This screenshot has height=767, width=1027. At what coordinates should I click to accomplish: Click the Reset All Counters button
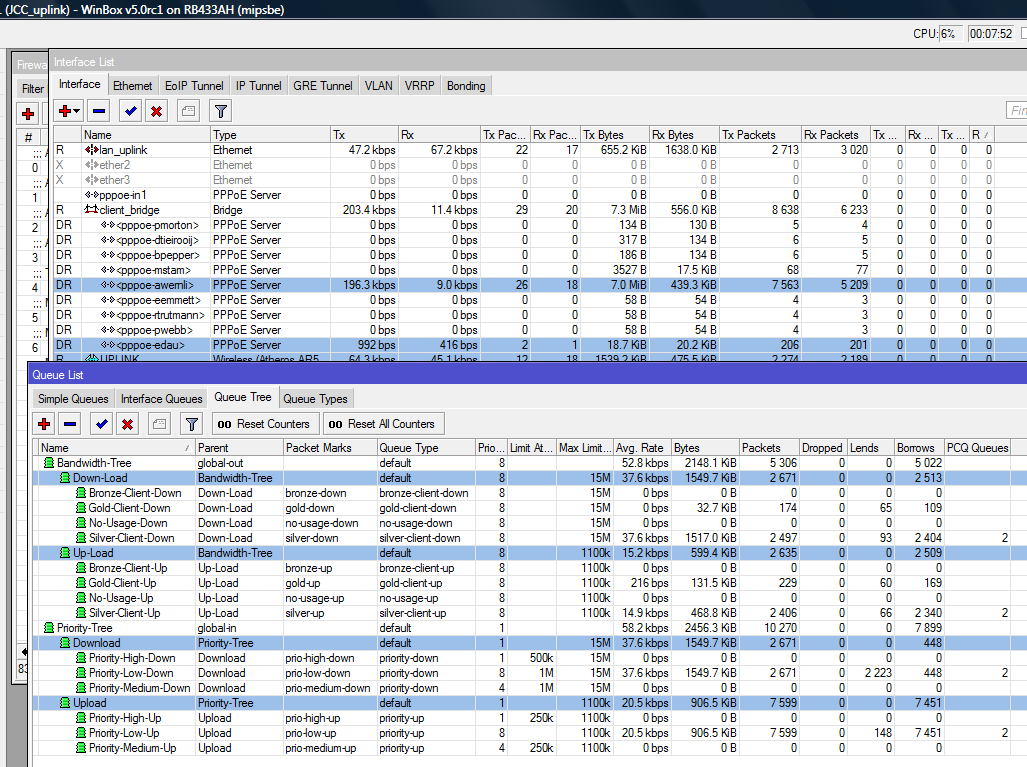[x=383, y=424]
